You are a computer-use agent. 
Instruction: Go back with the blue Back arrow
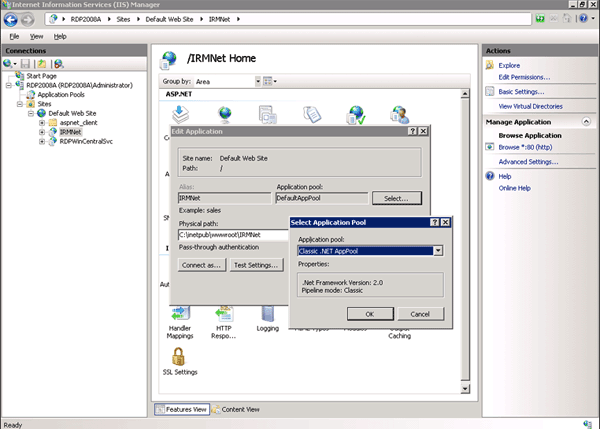coord(11,20)
